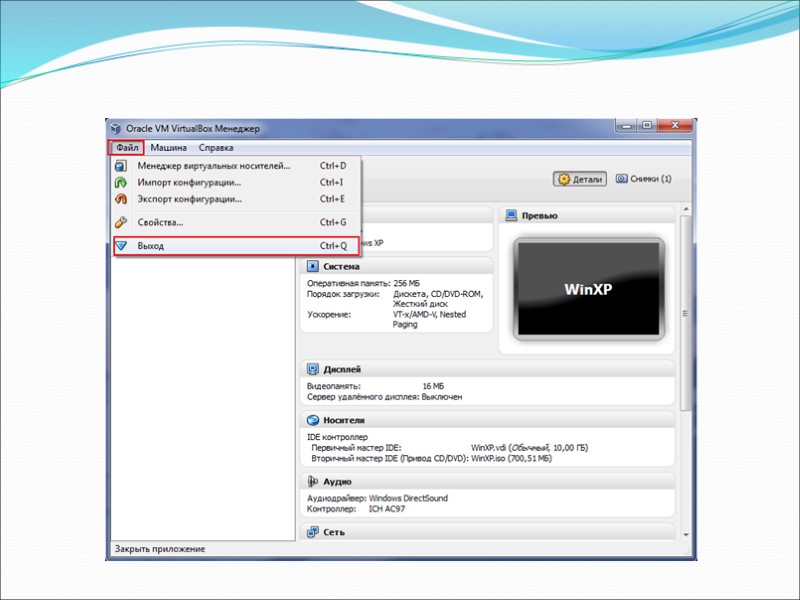The width and height of the screenshot is (800, 600).
Task: Click the orange export appliance icon
Action: pyautogui.click(x=121, y=199)
